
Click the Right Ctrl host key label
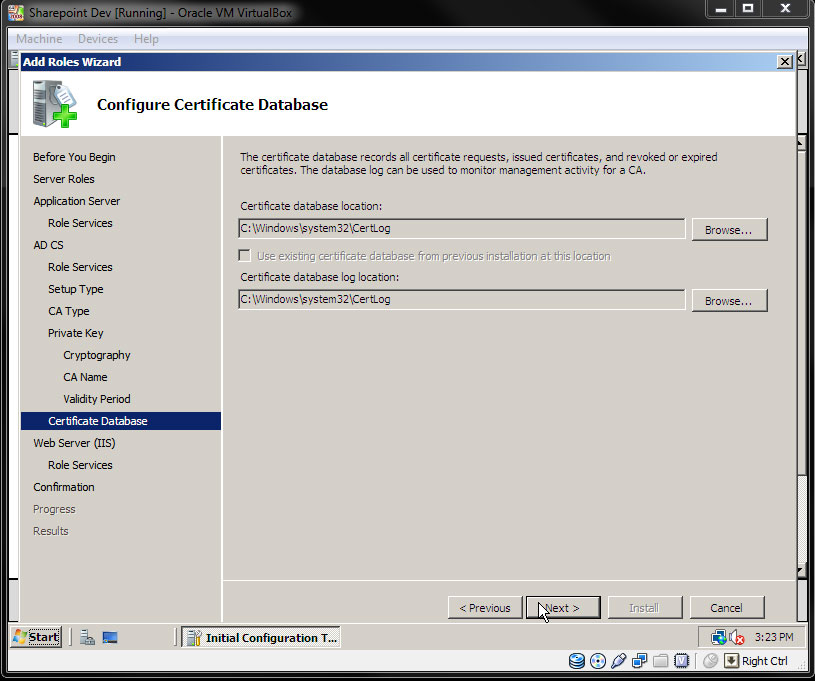point(765,661)
